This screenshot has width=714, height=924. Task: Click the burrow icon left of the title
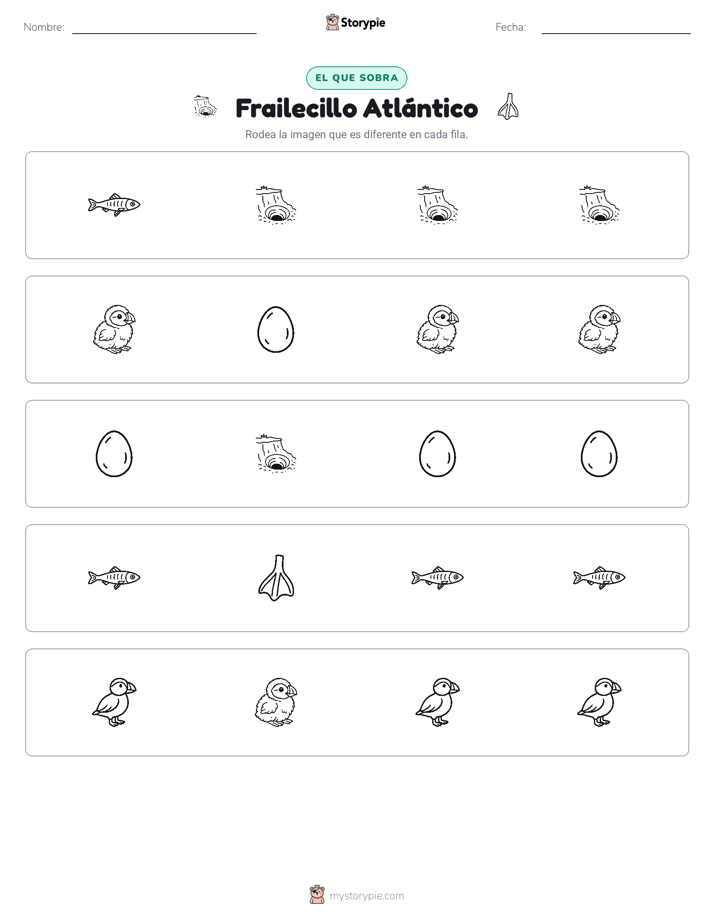[205, 106]
